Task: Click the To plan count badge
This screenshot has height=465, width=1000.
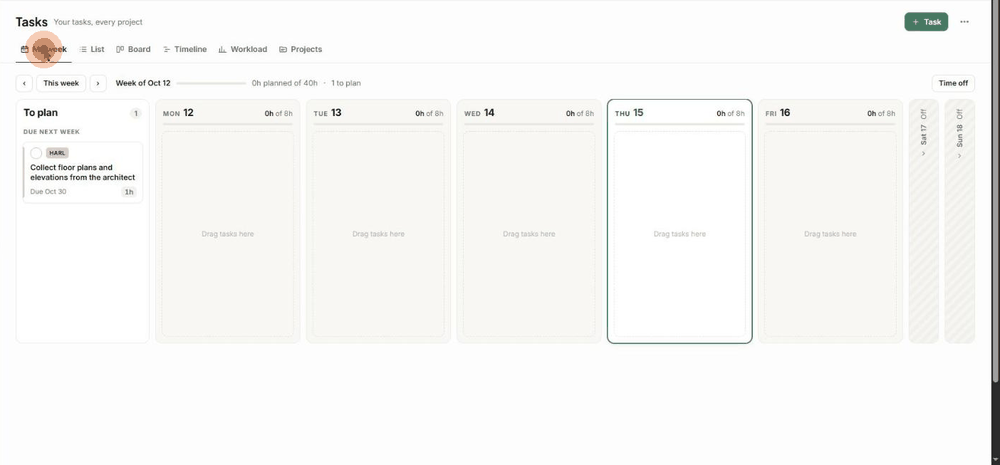Action: [135, 114]
